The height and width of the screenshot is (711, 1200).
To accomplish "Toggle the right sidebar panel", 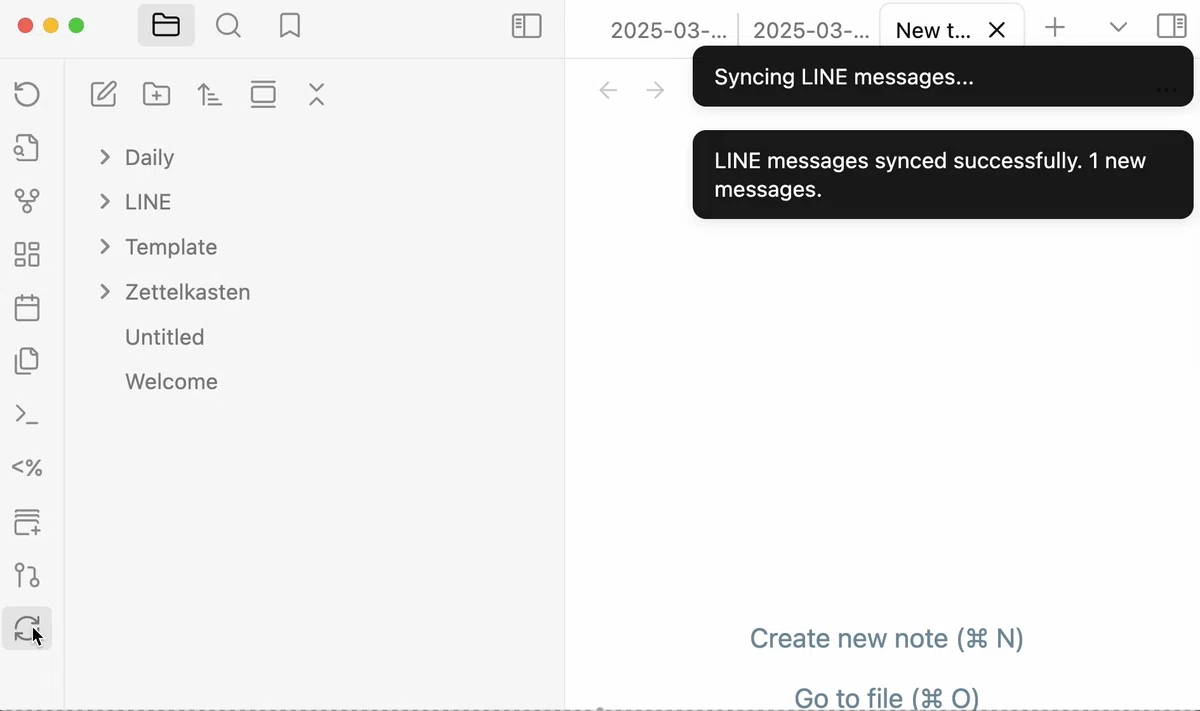I will (x=1171, y=27).
